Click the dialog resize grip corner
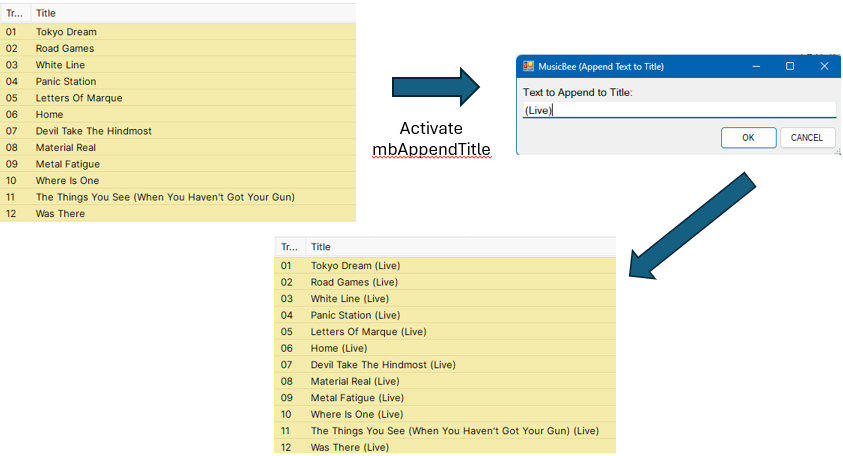This screenshot has height=456, width=843. click(x=837, y=152)
